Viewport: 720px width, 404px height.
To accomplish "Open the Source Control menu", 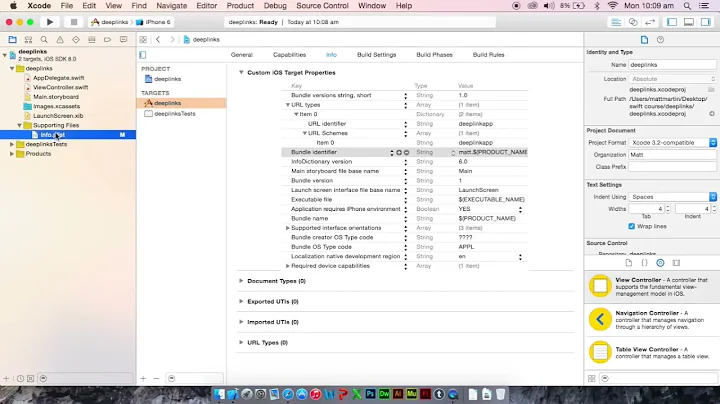I will [x=322, y=6].
